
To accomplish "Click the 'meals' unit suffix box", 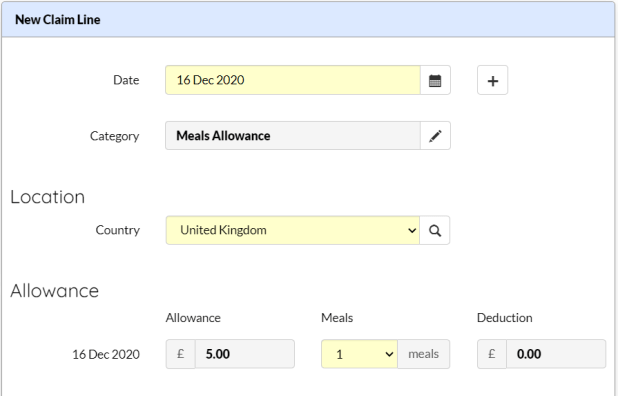I will (x=424, y=354).
